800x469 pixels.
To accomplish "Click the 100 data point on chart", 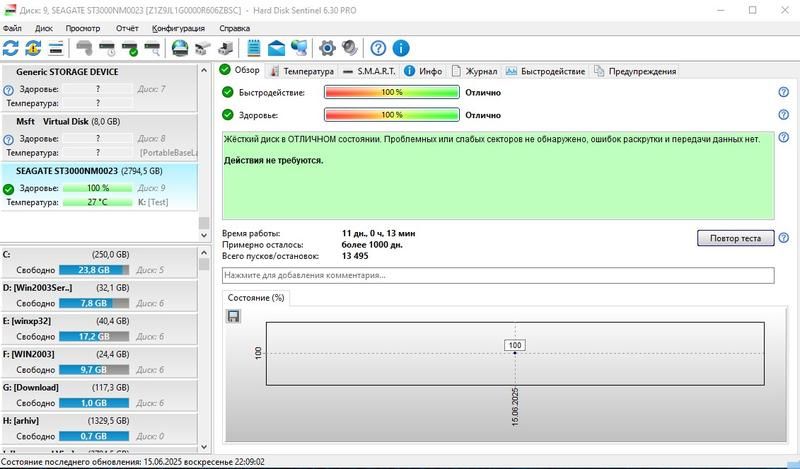I will (515, 353).
